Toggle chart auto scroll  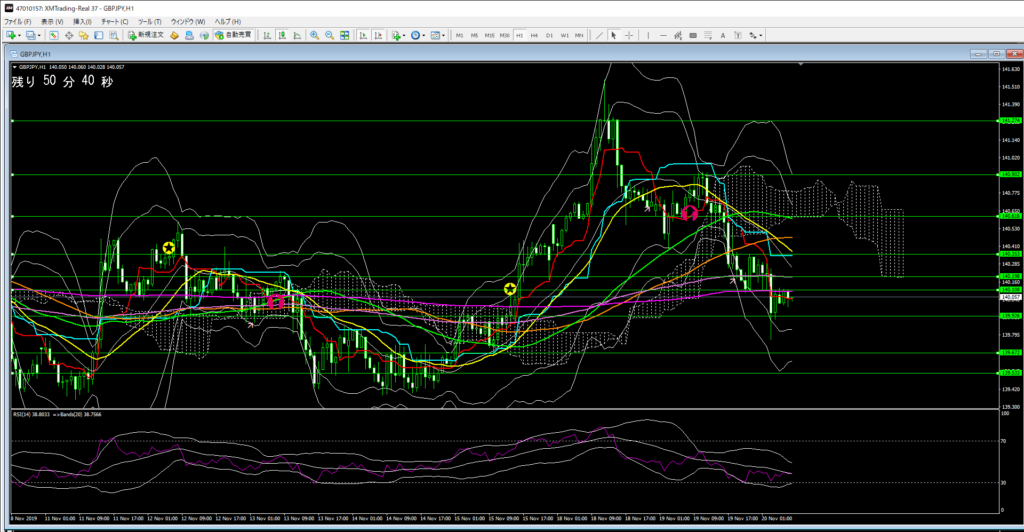coord(363,35)
